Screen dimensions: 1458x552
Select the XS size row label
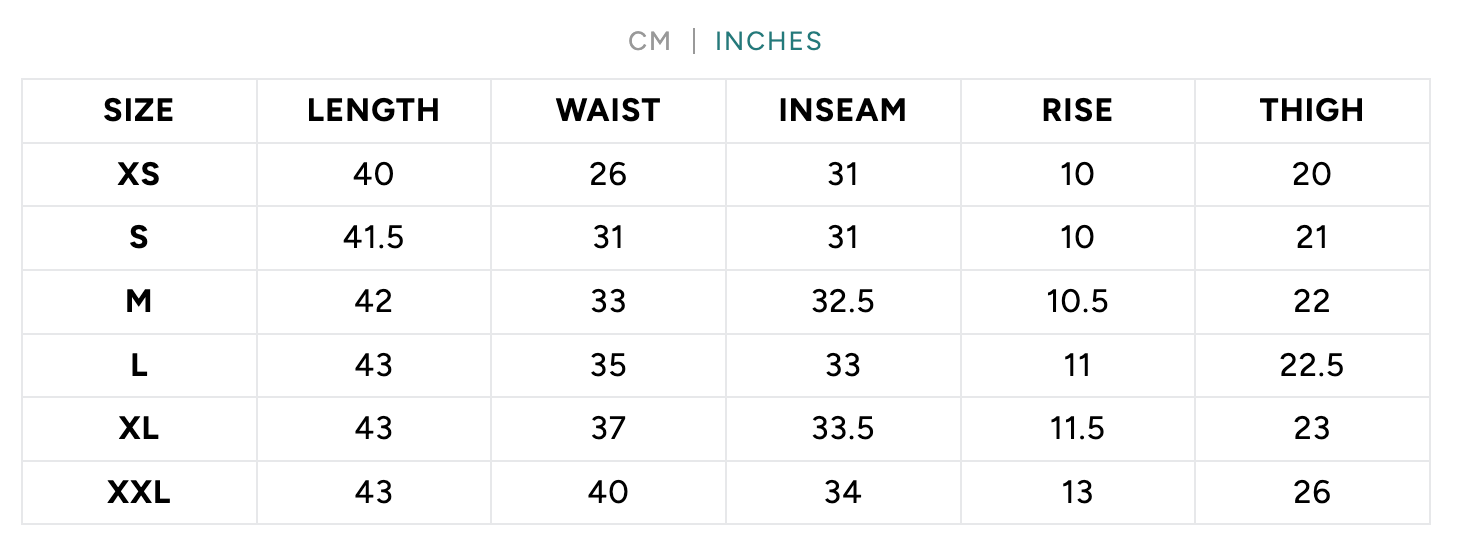point(139,174)
